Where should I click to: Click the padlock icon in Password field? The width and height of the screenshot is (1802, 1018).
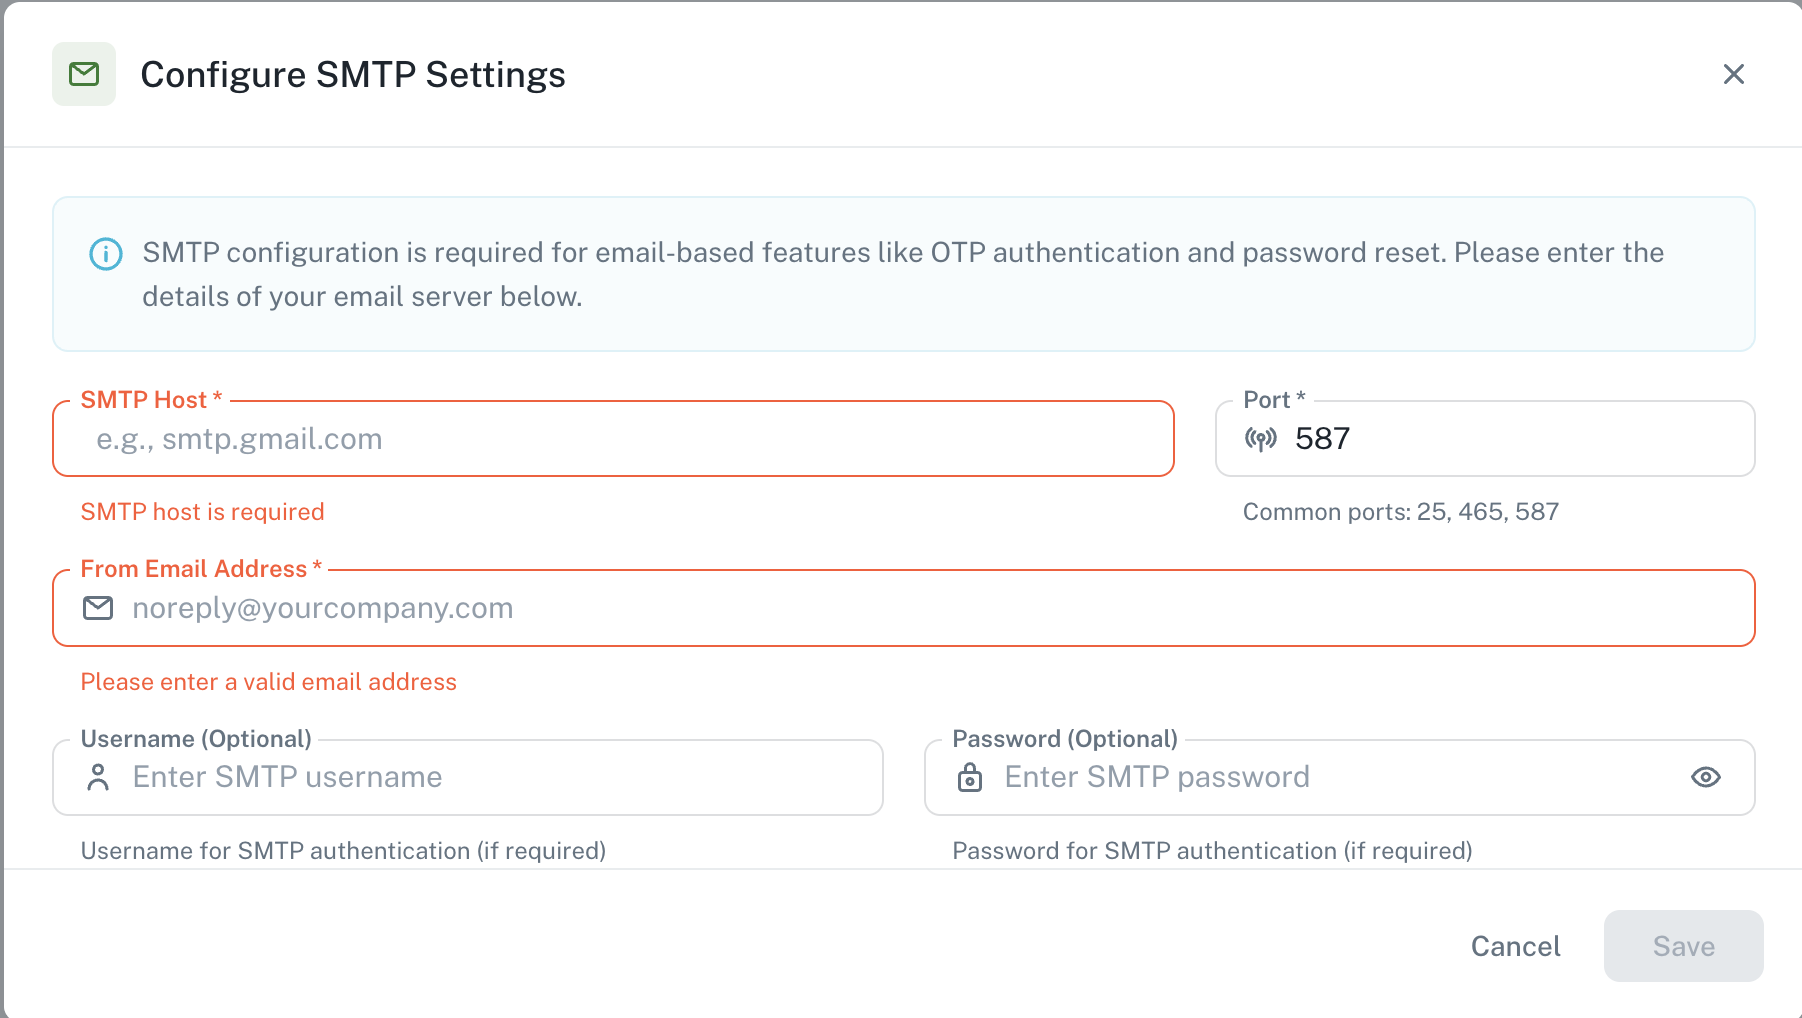971,777
